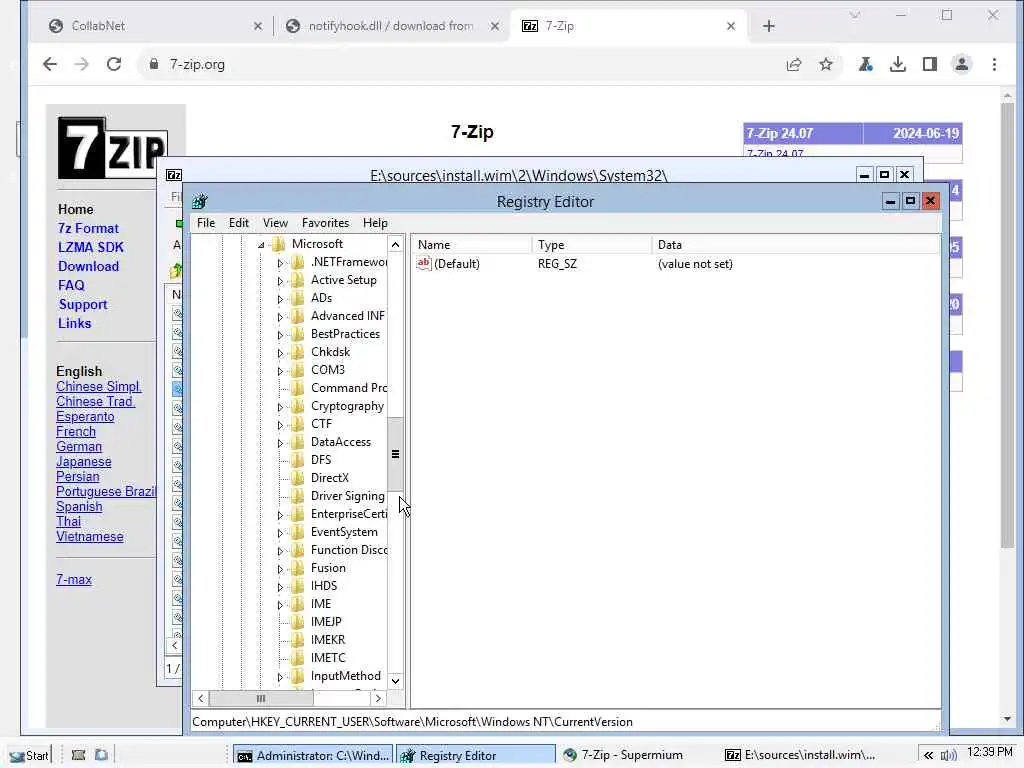Select the CTF key

point(321,424)
